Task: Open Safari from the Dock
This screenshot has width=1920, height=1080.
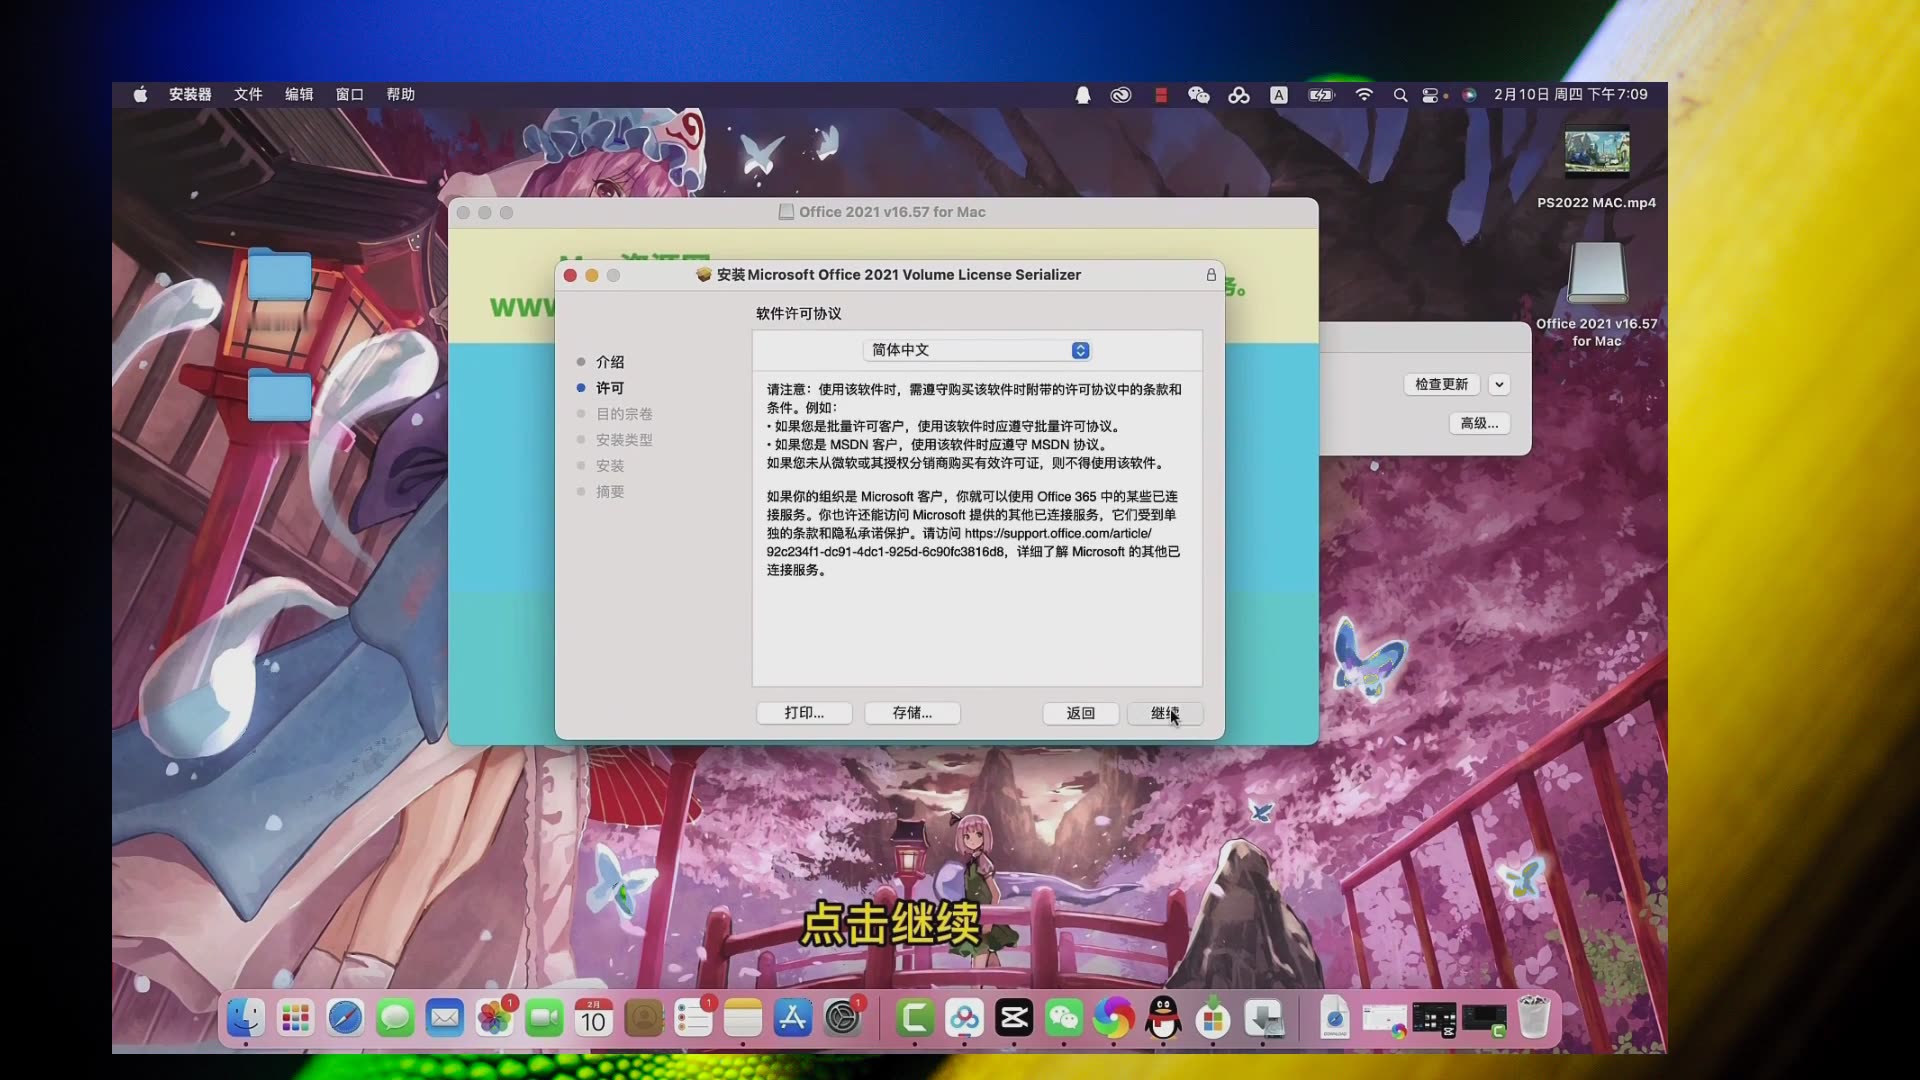Action: [x=345, y=1019]
